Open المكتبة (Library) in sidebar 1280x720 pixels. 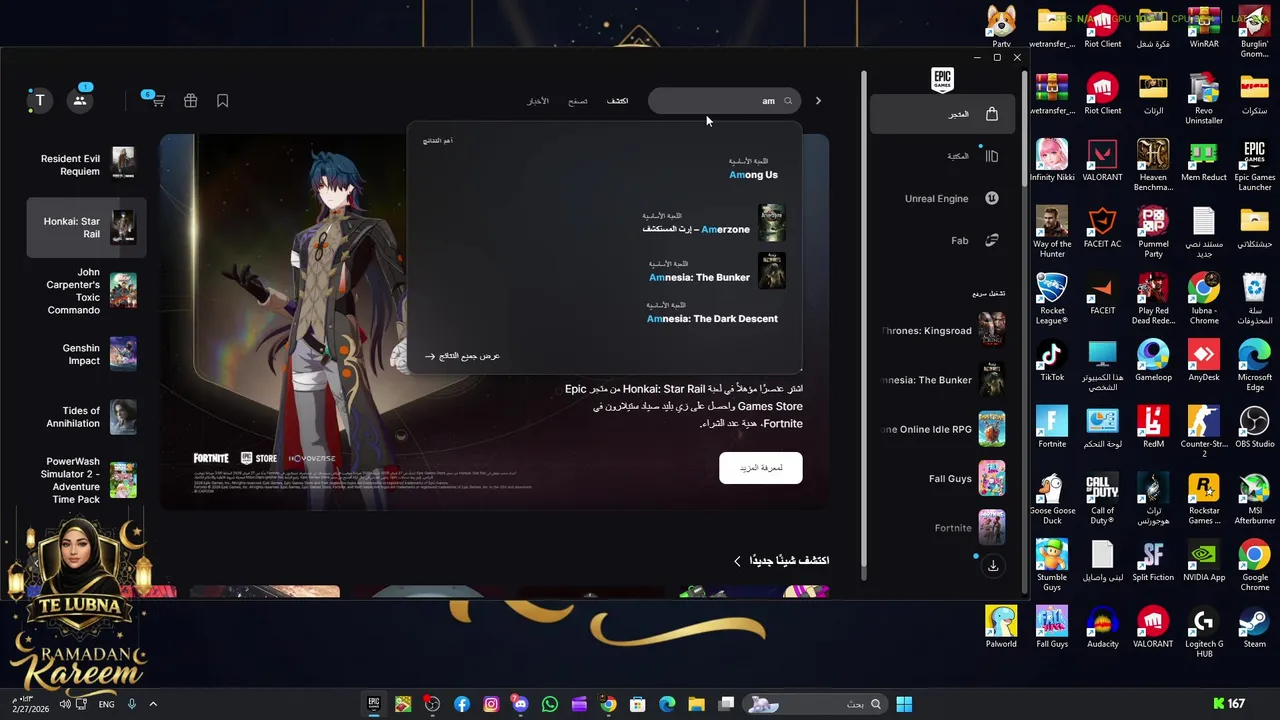tap(942, 156)
